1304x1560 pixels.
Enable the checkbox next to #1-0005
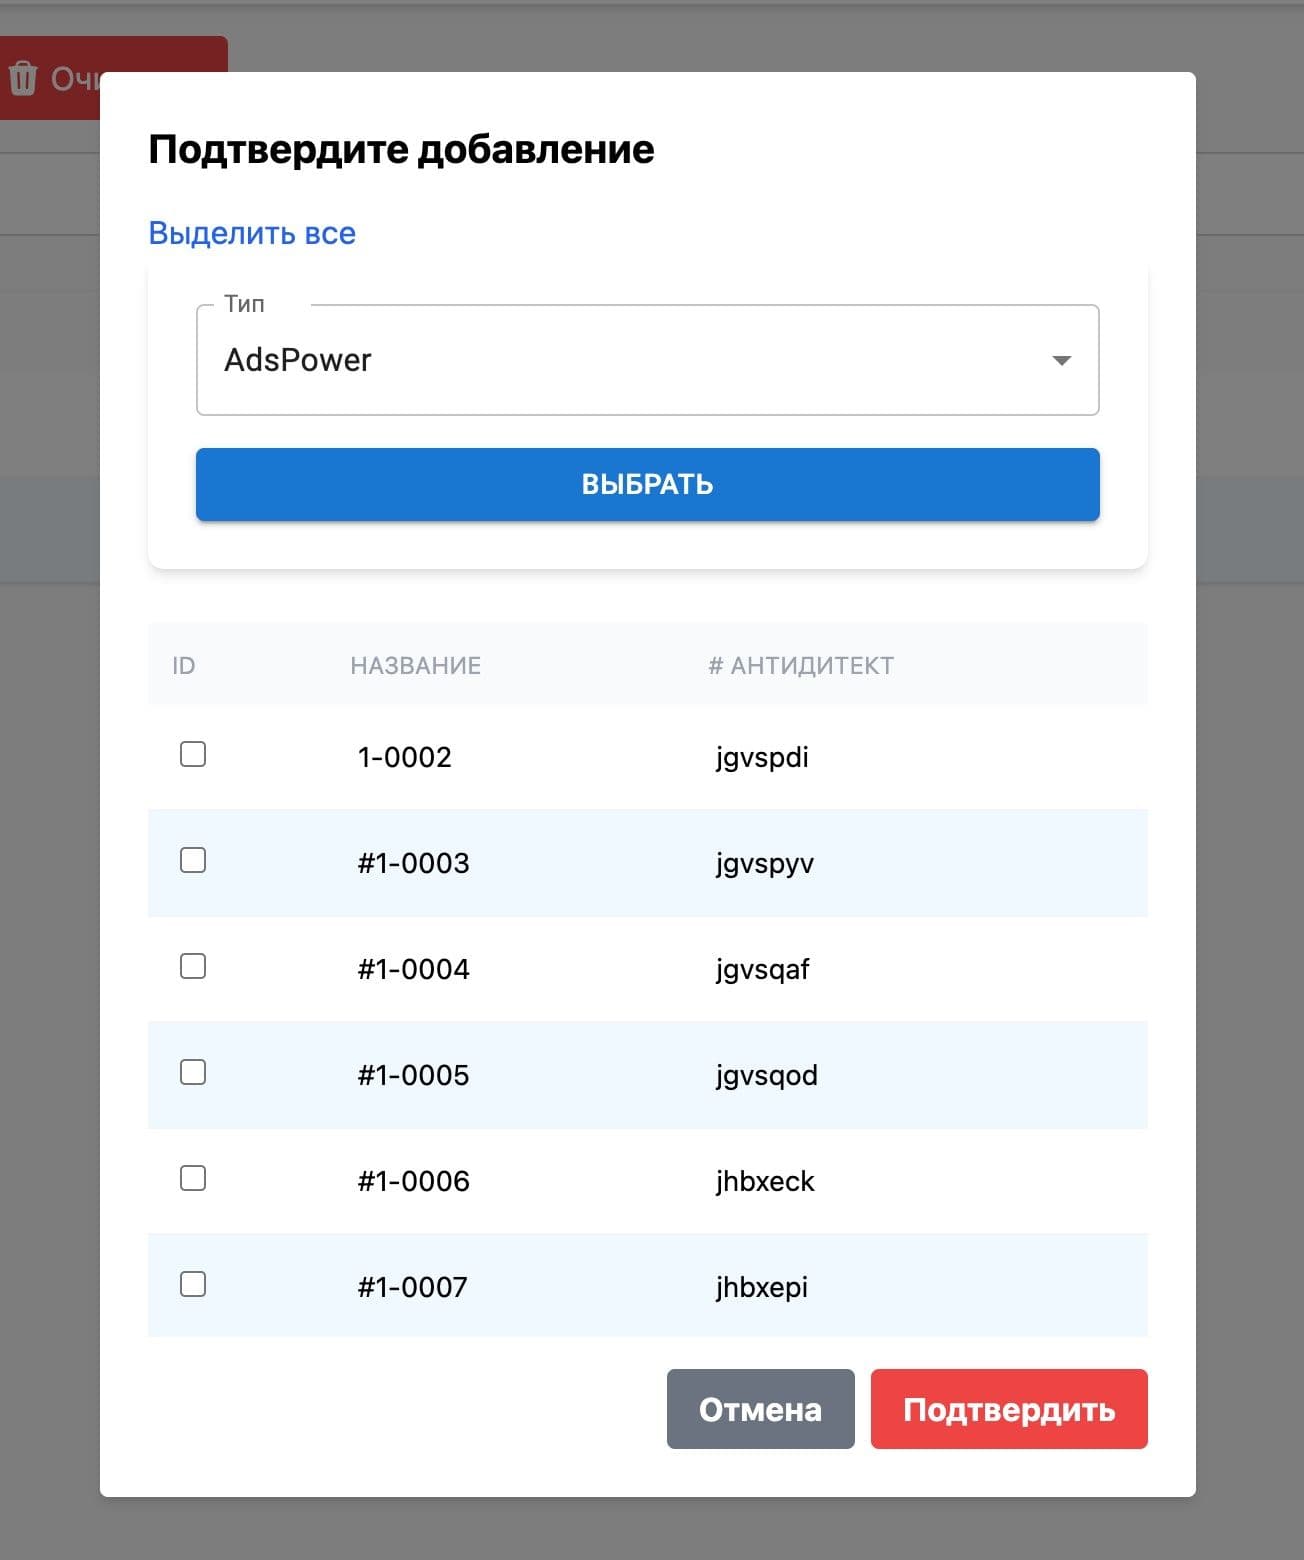click(x=192, y=1073)
